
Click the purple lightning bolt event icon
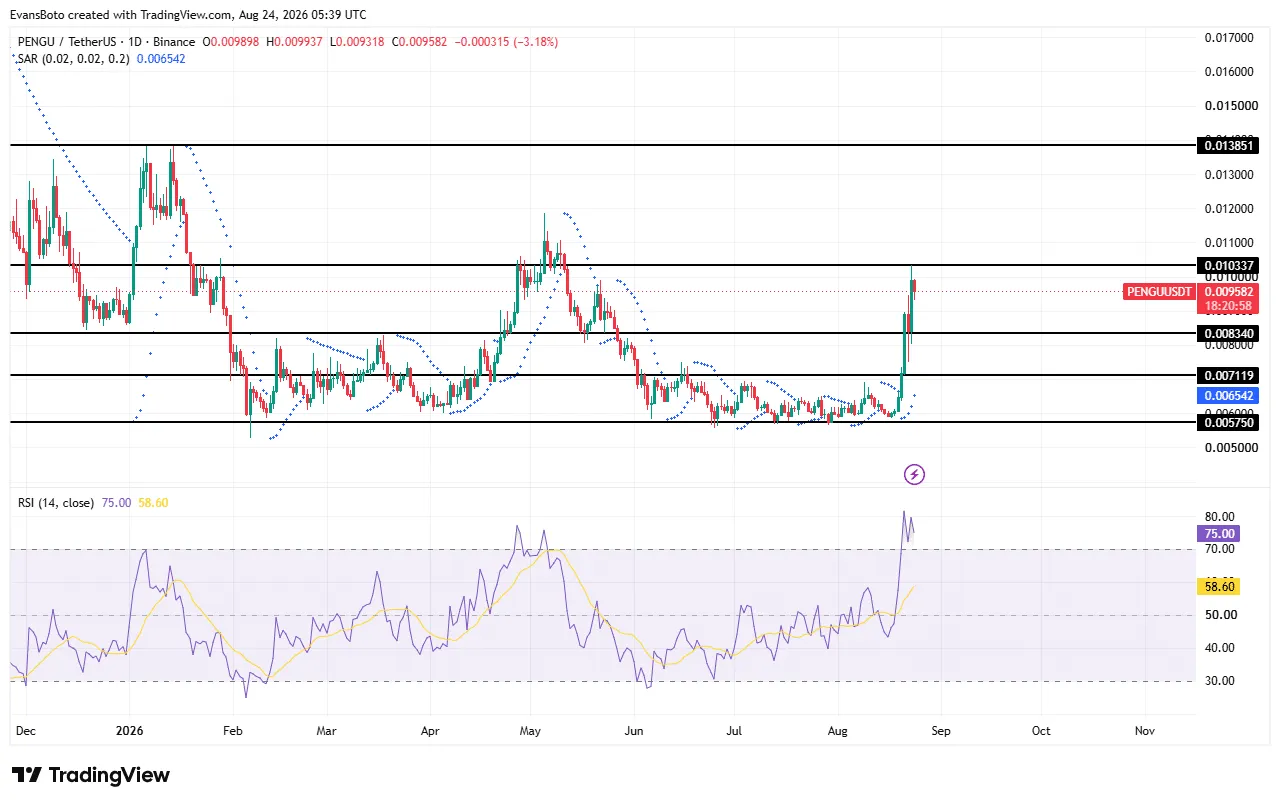914,474
